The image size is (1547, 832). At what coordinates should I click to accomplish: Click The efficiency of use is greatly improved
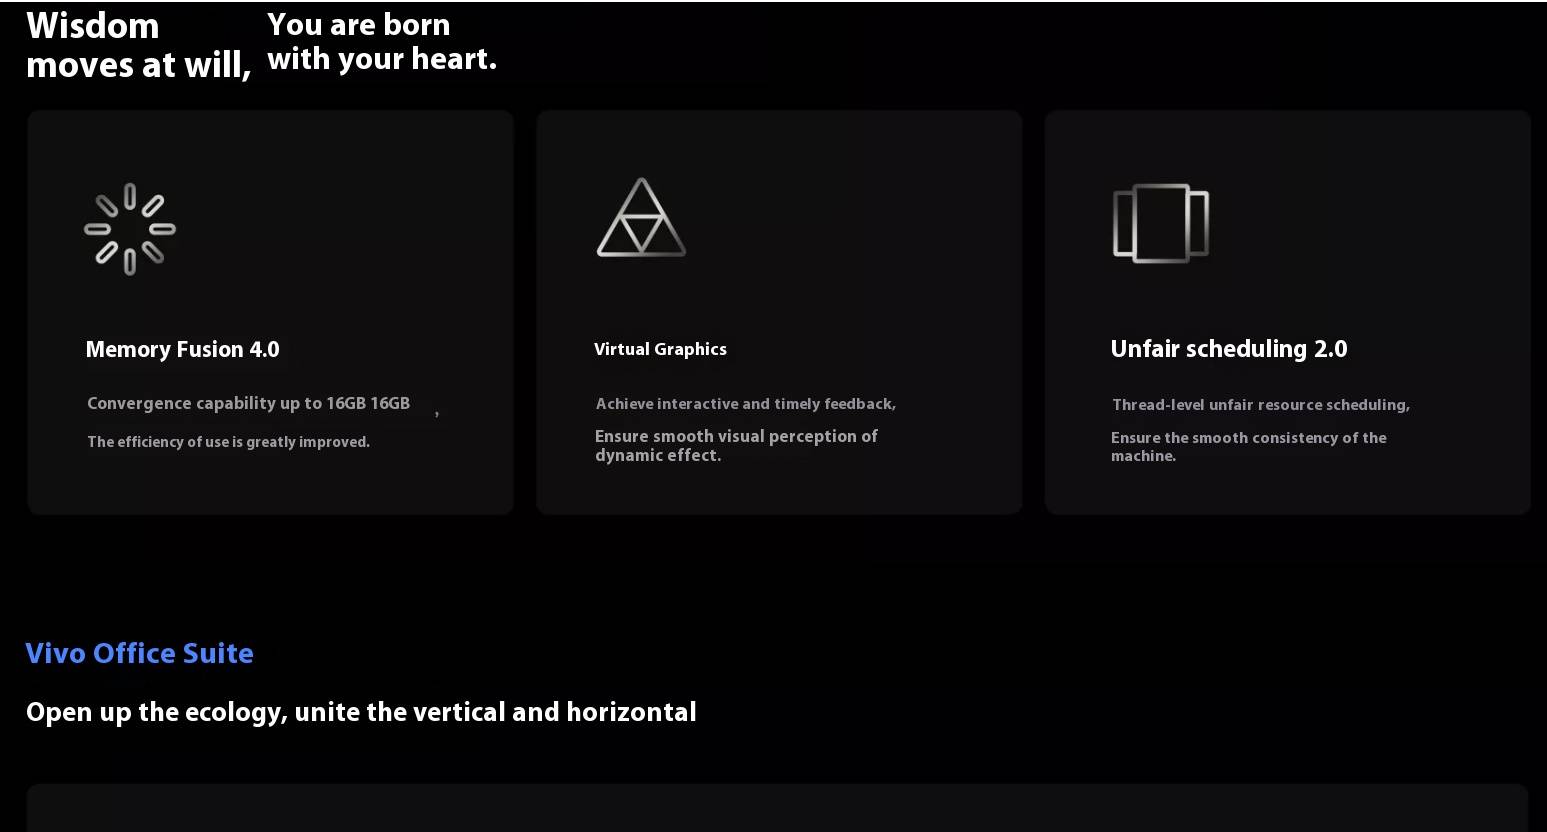click(229, 442)
